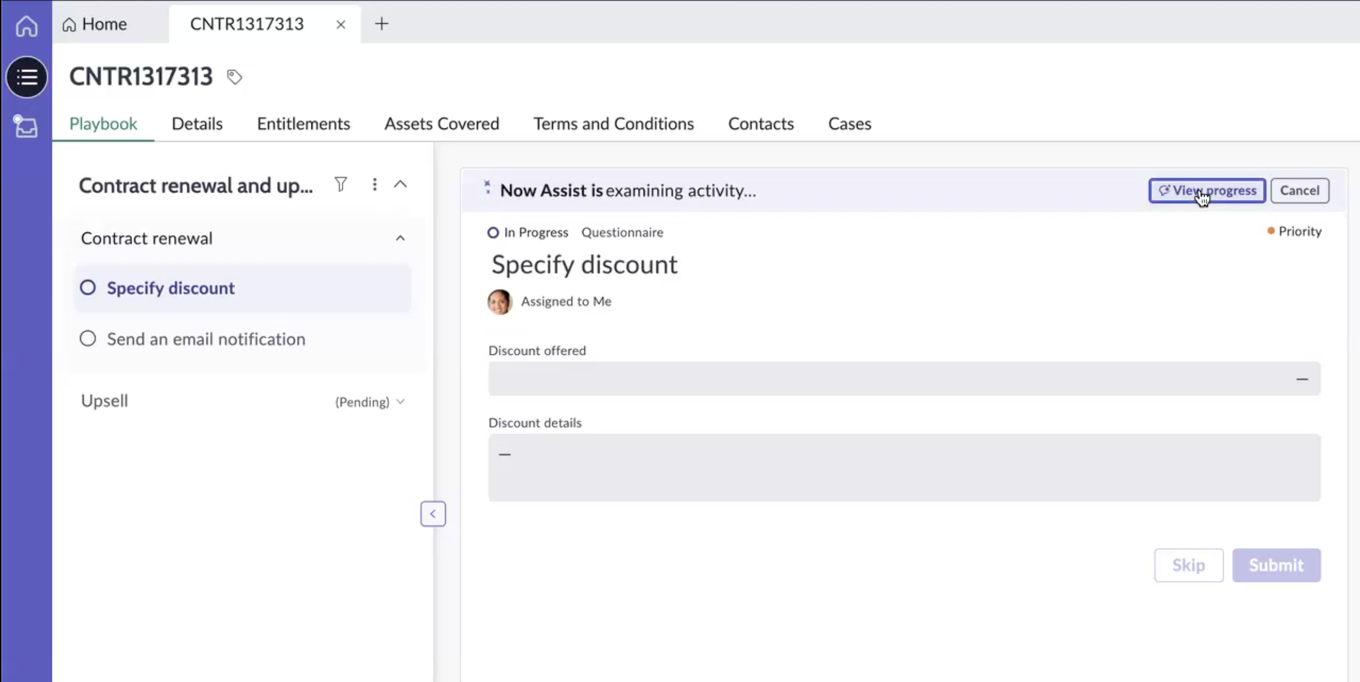Expand the Upsell pending stage chevron
The image size is (1360, 682).
pyautogui.click(x=400, y=402)
